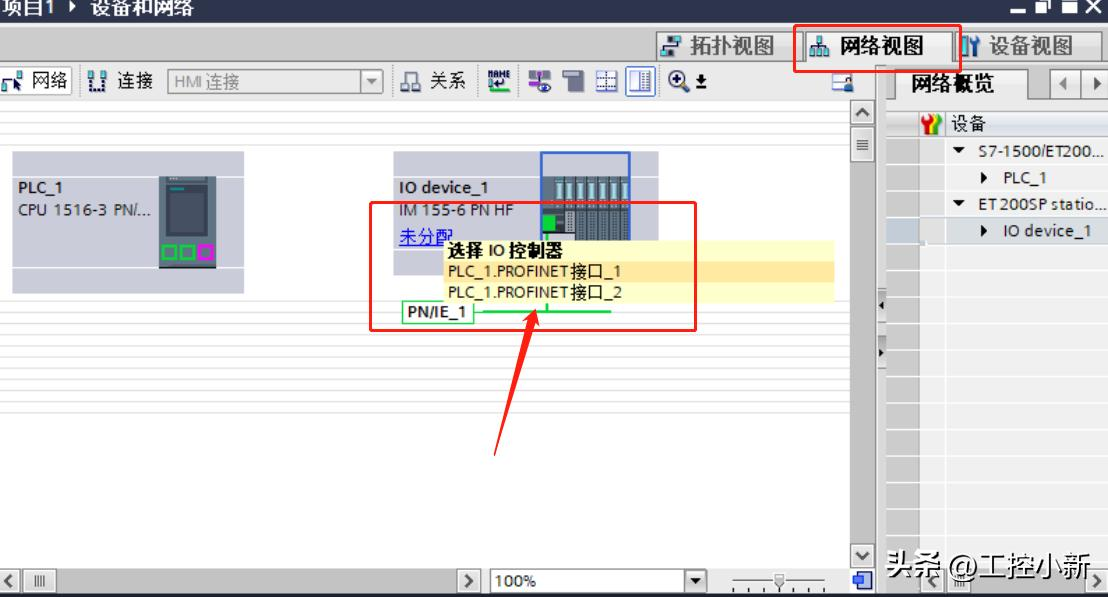Screen dimensions: 1108x597
Task: Click the left tab scroll arrow in overview
Action: [x=1063, y=84]
